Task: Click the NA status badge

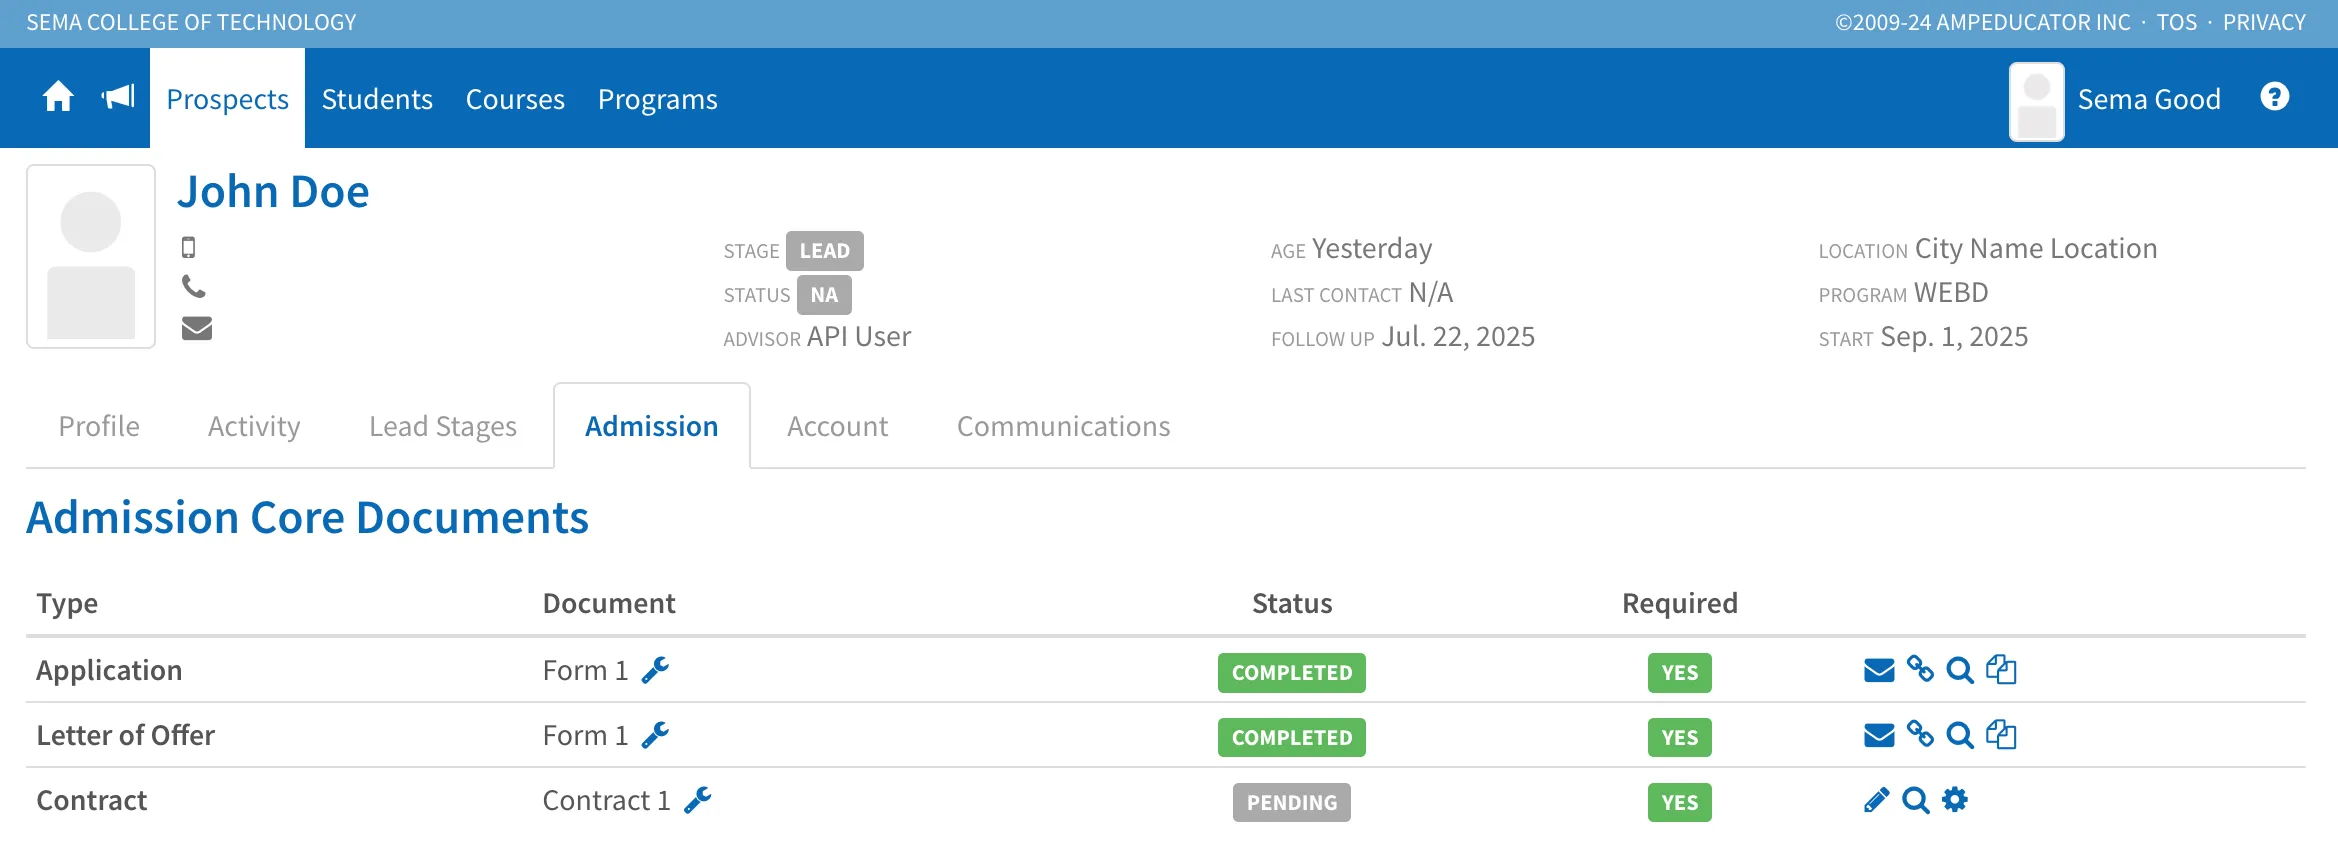Action: coord(824,295)
